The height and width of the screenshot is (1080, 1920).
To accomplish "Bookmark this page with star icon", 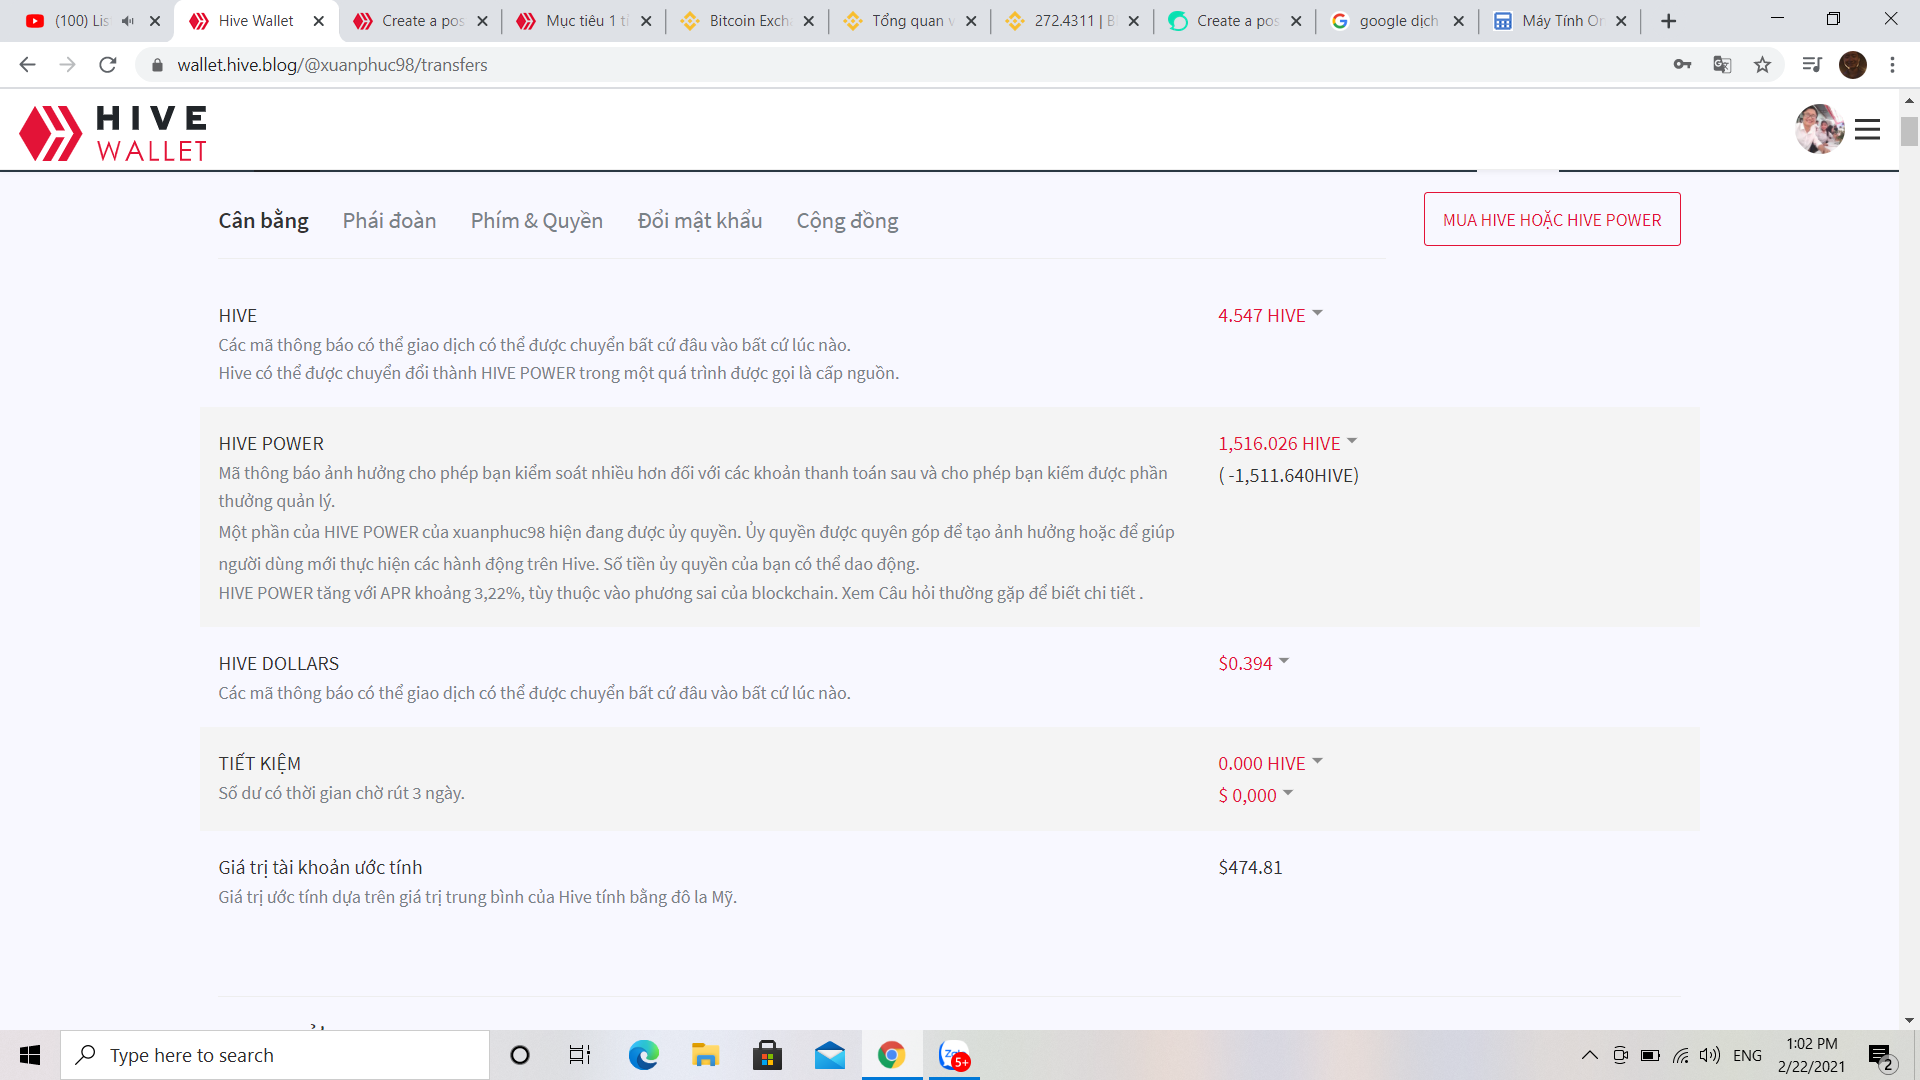I will (x=1762, y=65).
